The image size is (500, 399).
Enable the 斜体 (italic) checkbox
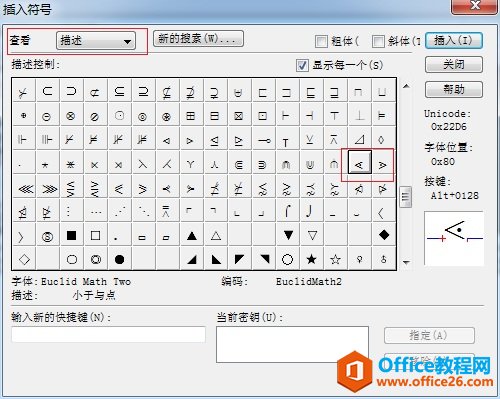pos(378,41)
